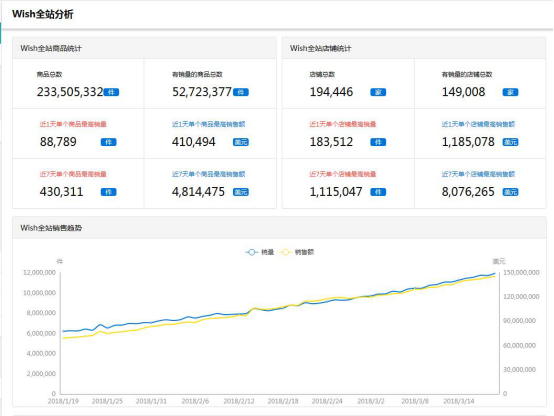The height and width of the screenshot is (416, 554).
Task: Open the 近7天单个商品最高销量 red label
Action: (x=73, y=174)
